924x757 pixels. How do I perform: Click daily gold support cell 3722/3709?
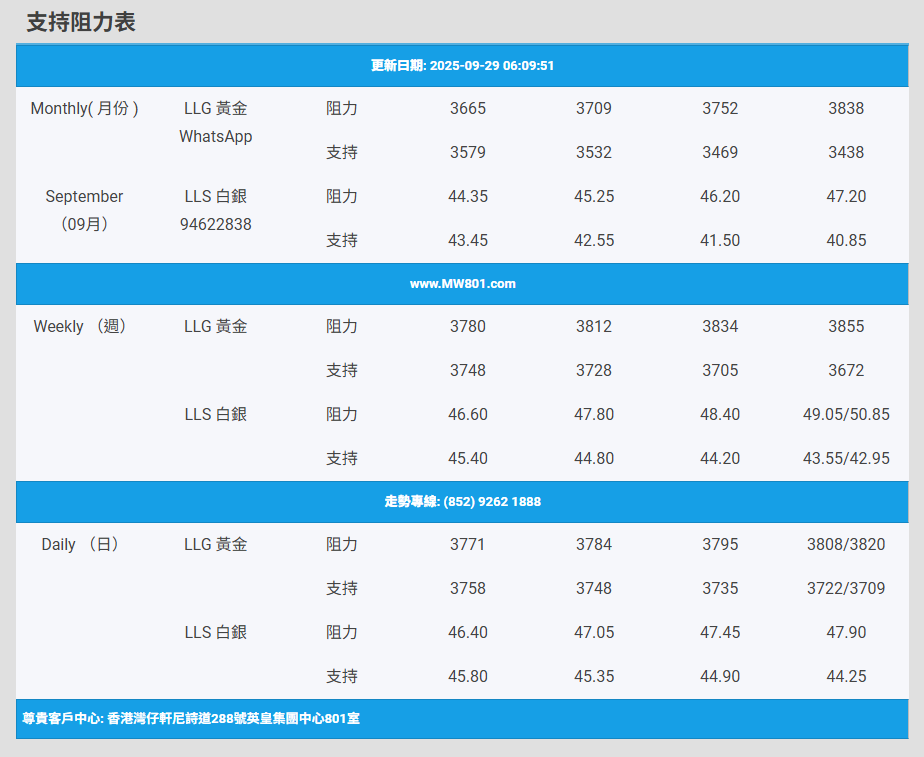coord(846,588)
